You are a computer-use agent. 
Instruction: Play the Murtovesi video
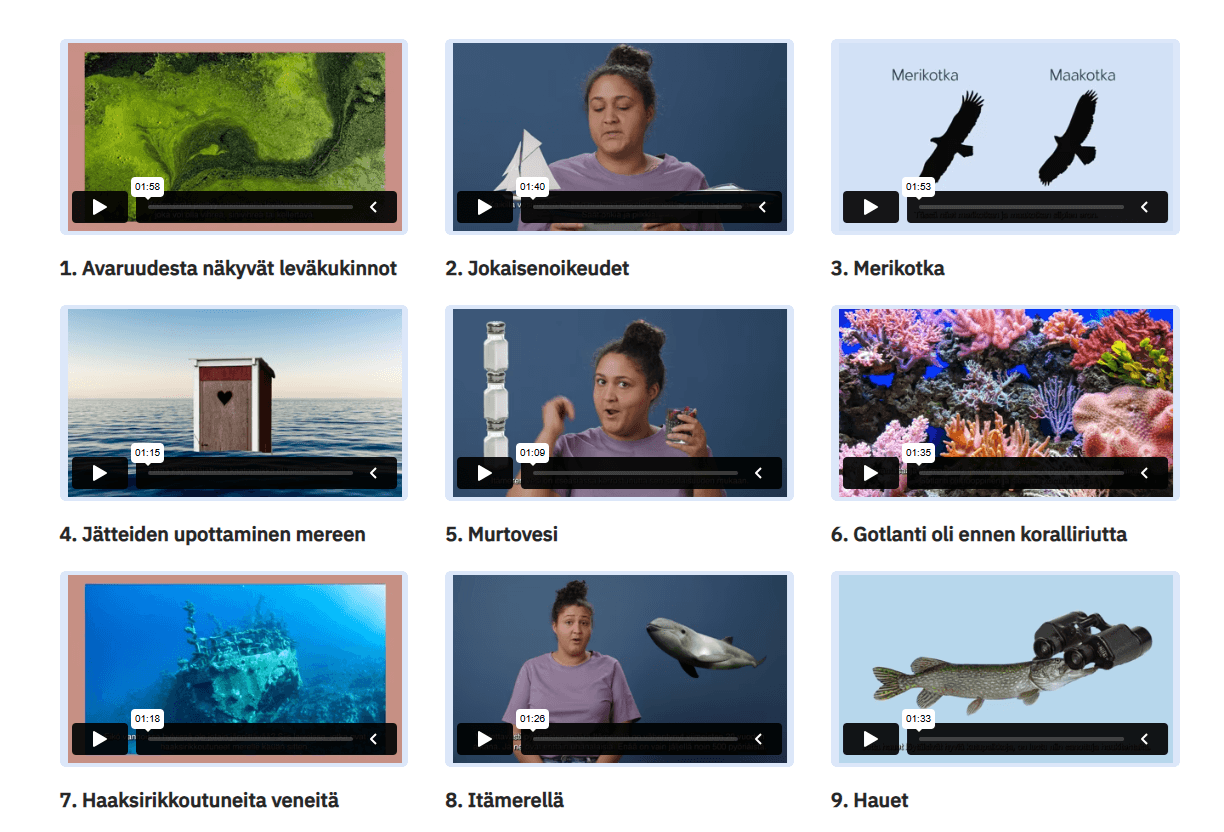click(485, 473)
